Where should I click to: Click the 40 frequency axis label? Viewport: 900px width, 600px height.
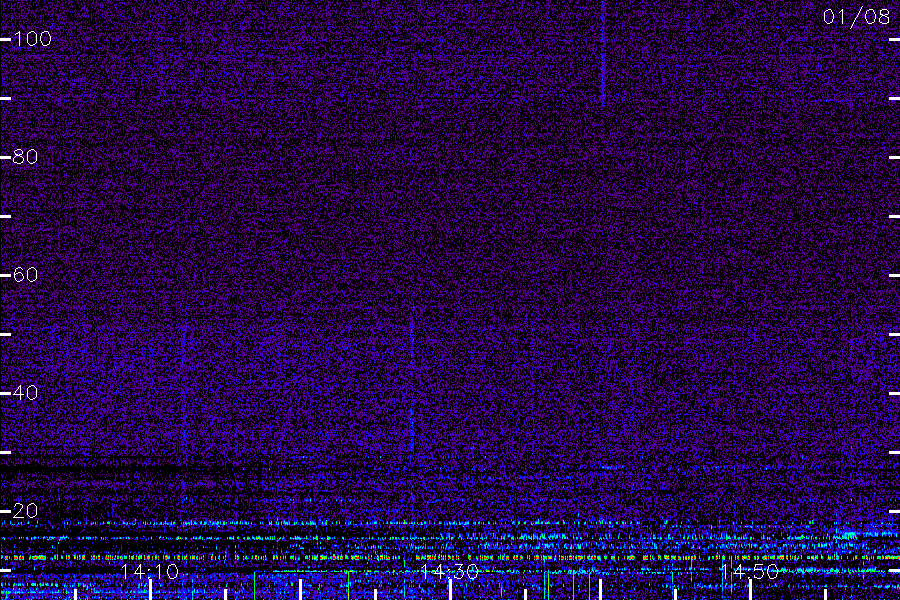(25, 393)
